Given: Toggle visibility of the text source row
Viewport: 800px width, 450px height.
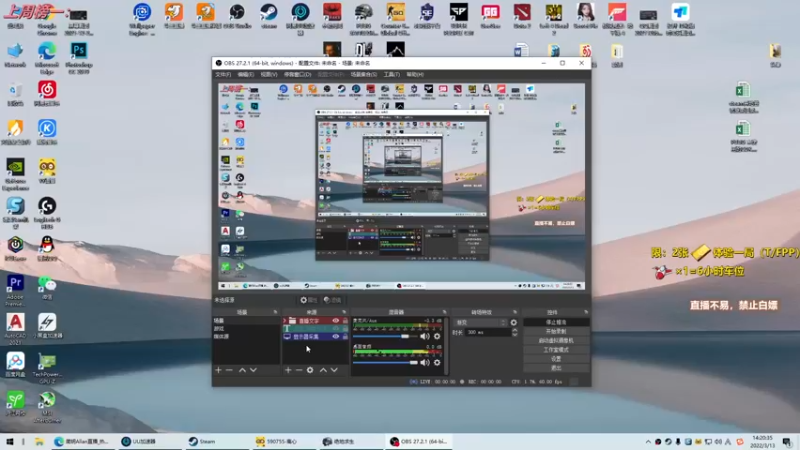Looking at the screenshot, I should [336, 329].
